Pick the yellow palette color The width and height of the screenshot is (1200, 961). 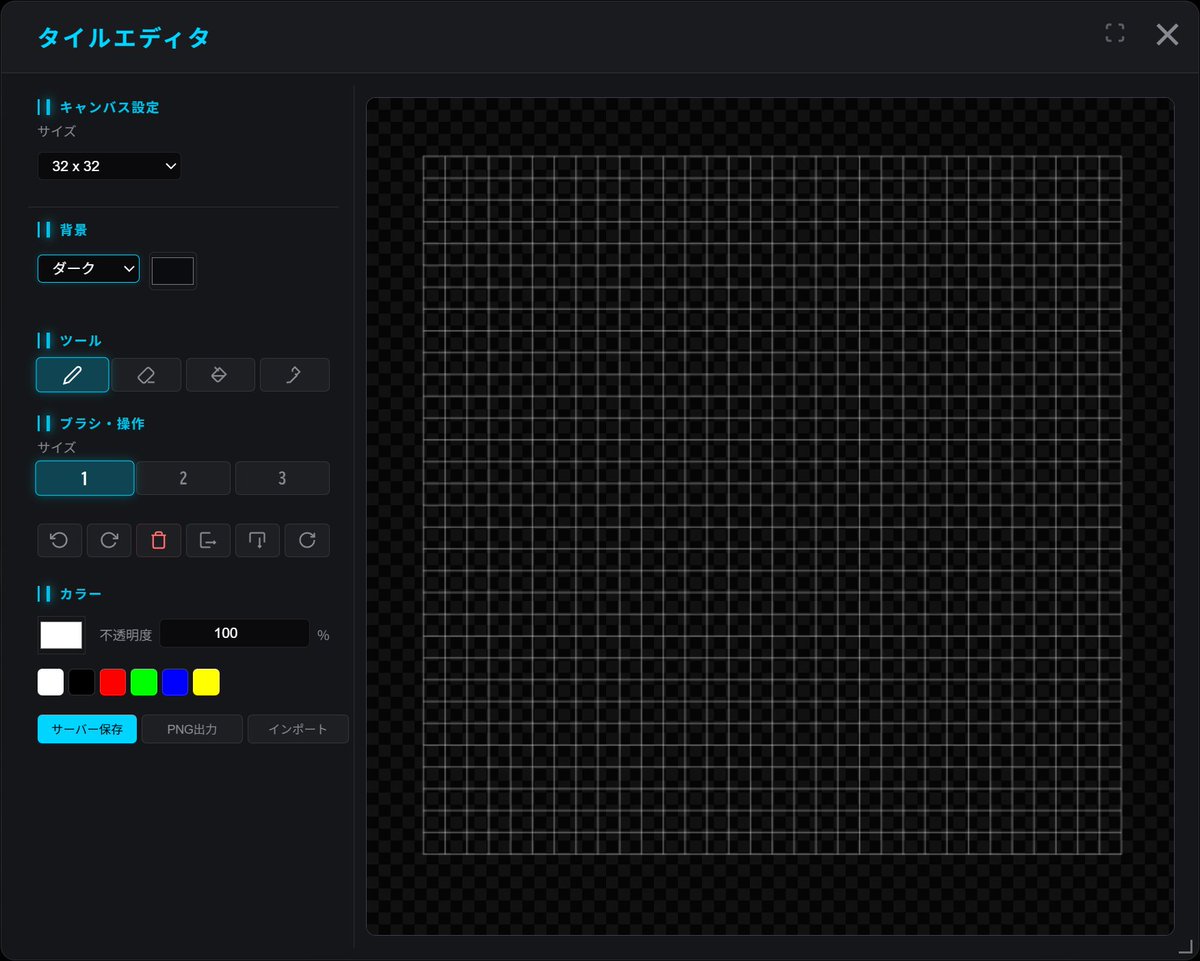pos(206,682)
